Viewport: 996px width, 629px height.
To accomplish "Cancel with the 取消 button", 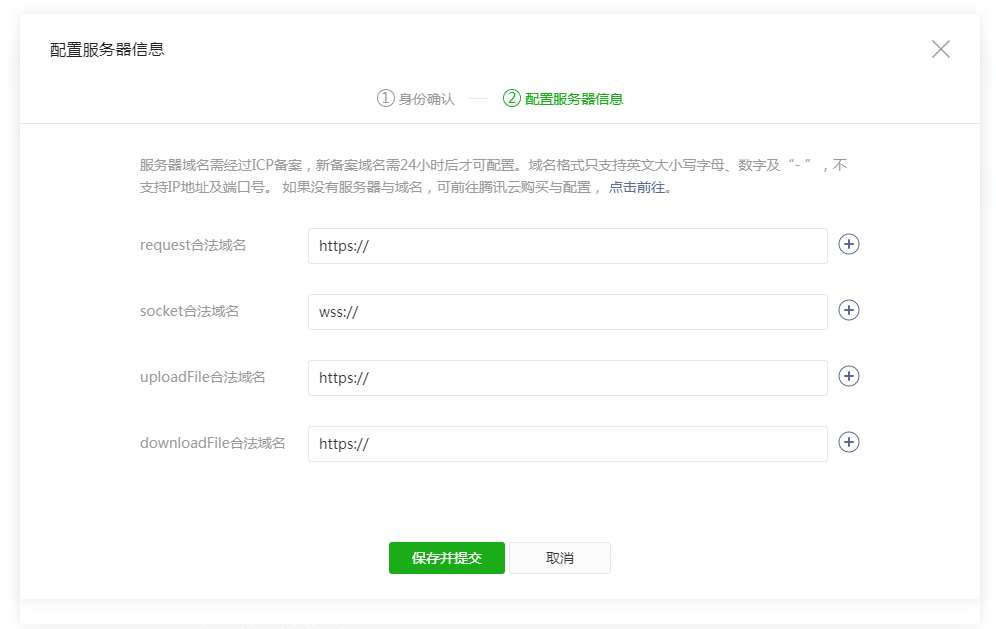I will tap(560, 558).
